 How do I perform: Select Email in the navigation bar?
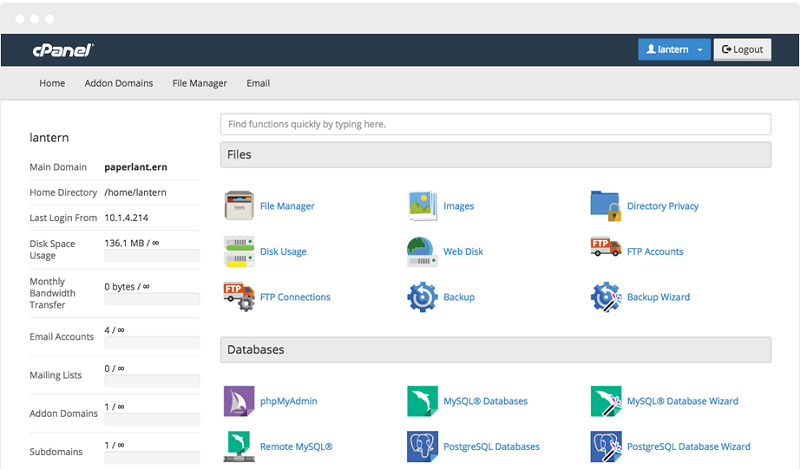(258, 83)
